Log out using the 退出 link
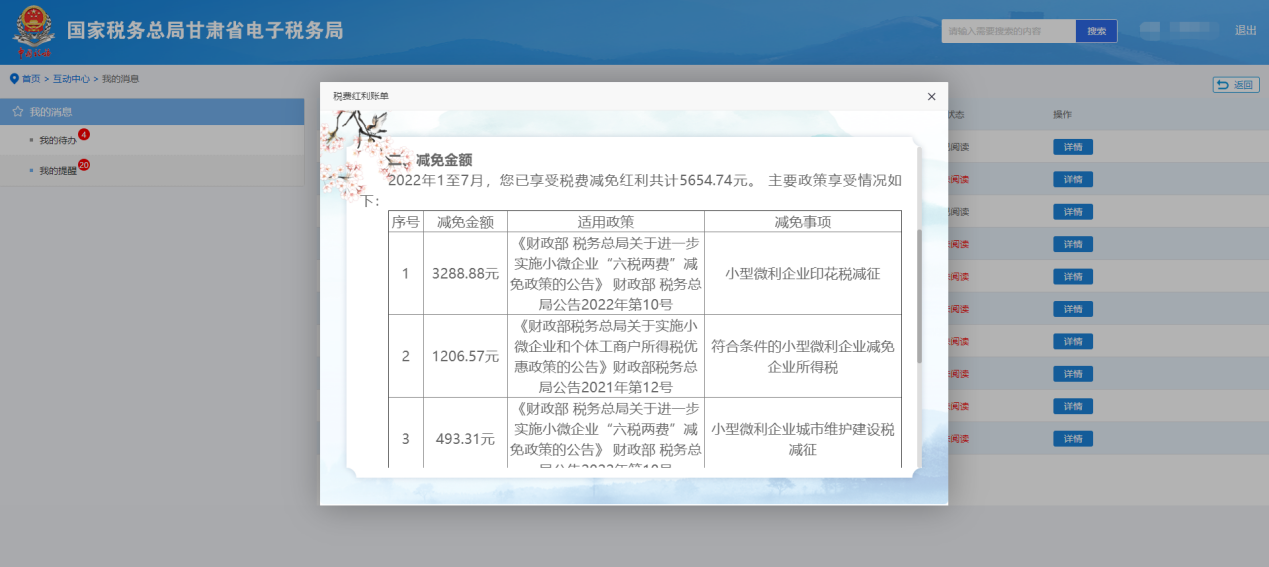The image size is (1269, 567). 1245,31
